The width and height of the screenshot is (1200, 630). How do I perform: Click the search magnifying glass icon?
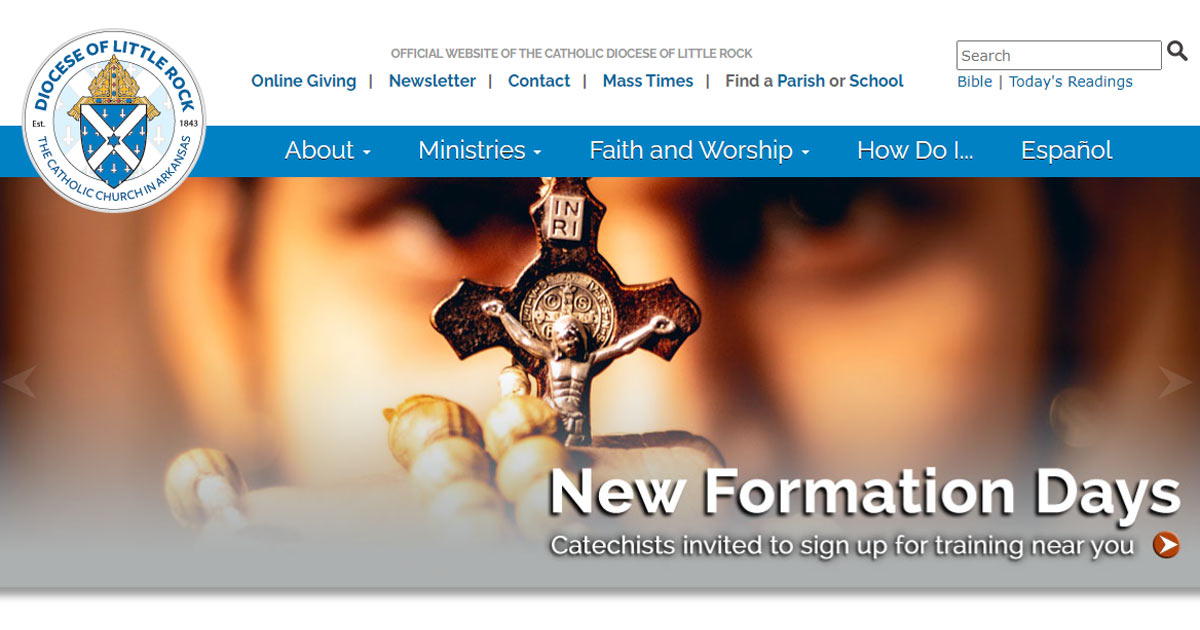[1177, 51]
